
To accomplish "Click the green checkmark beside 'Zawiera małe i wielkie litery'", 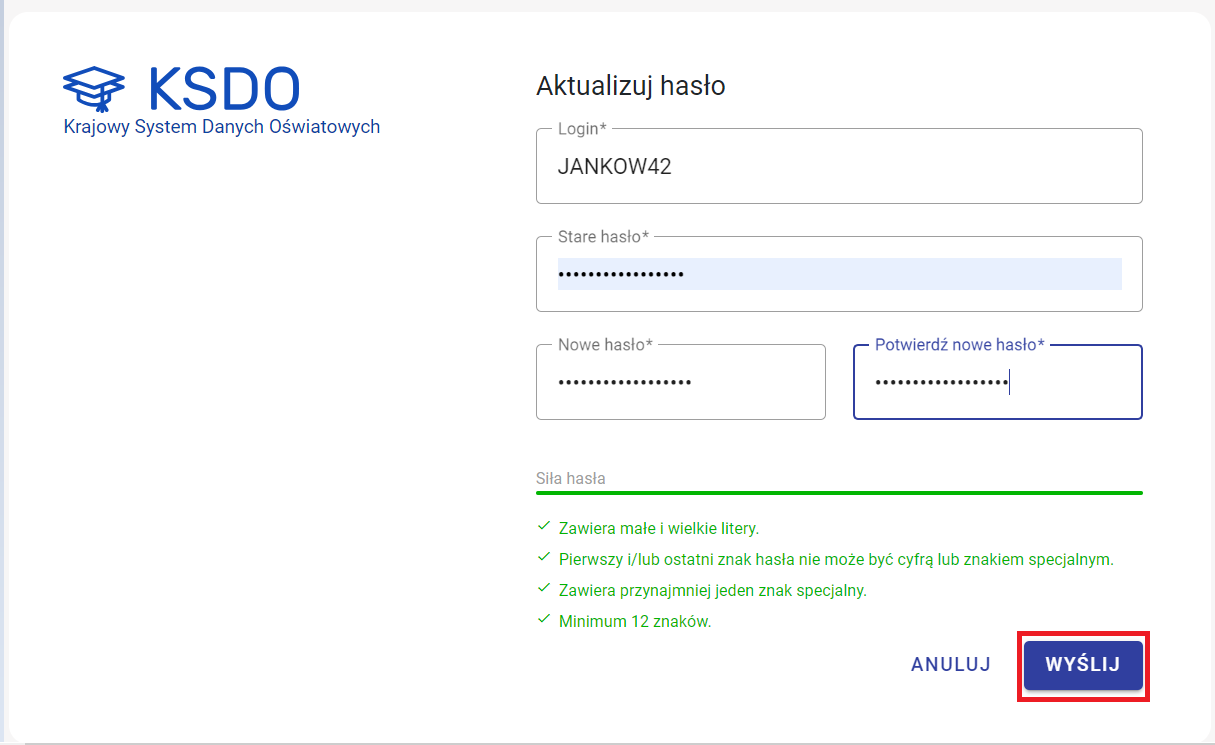I will coord(544,526).
